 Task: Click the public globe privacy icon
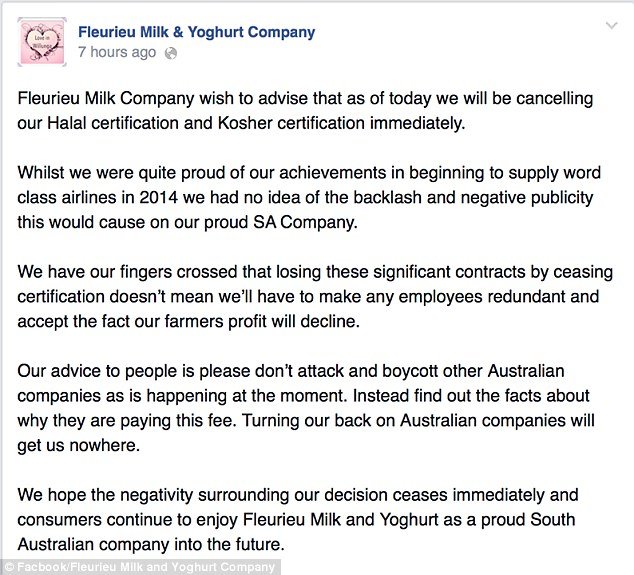pyautogui.click(x=171, y=53)
